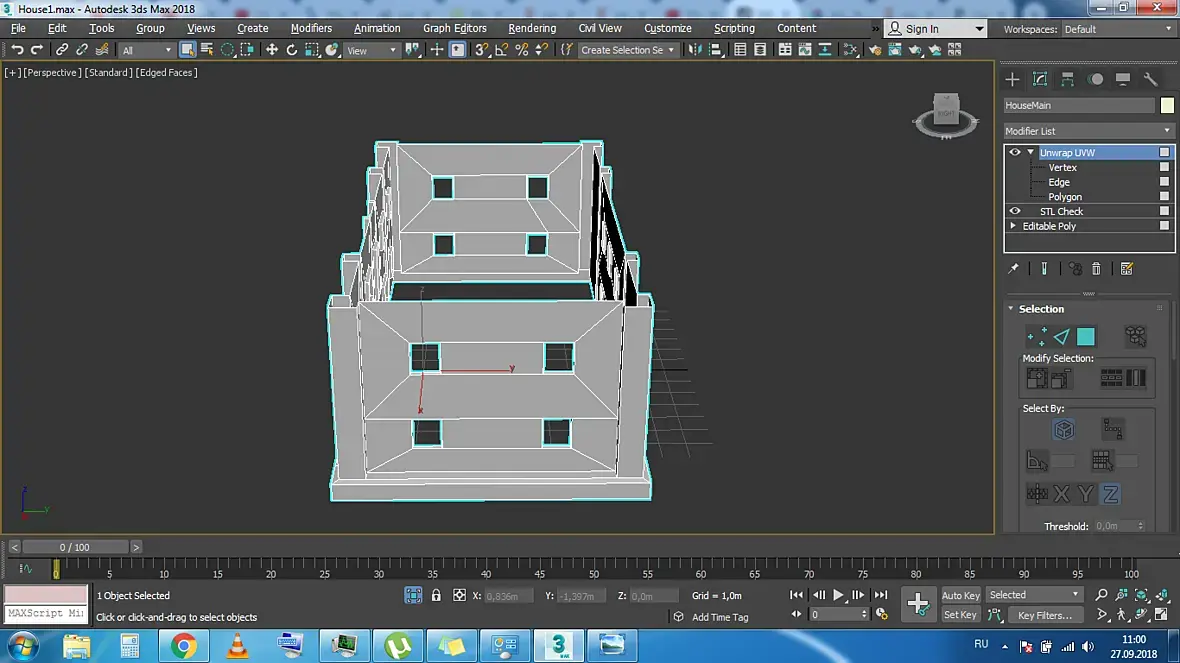This screenshot has height=663, width=1180.
Task: Click the Key Filters button
Action: (x=1045, y=615)
